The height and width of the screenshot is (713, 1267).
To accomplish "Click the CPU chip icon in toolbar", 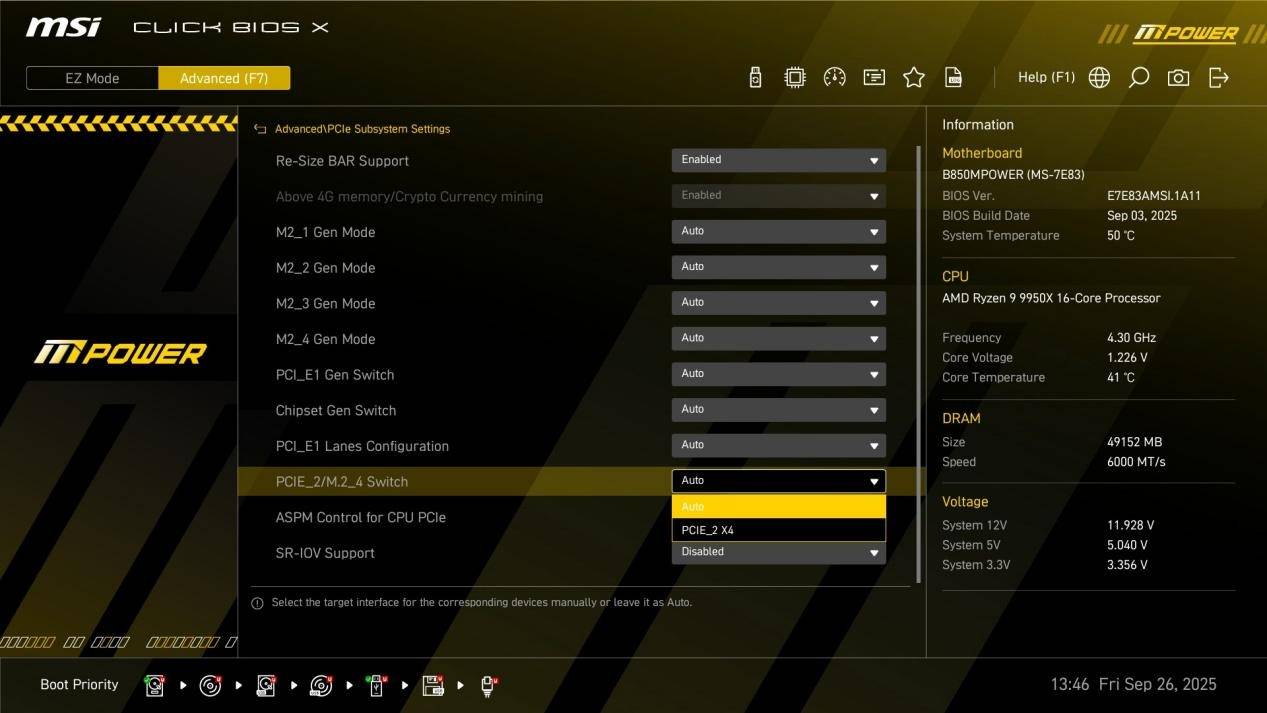I will (795, 78).
